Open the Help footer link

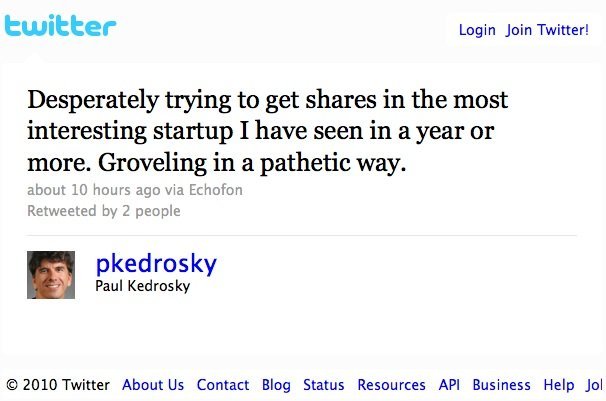[x=559, y=385]
